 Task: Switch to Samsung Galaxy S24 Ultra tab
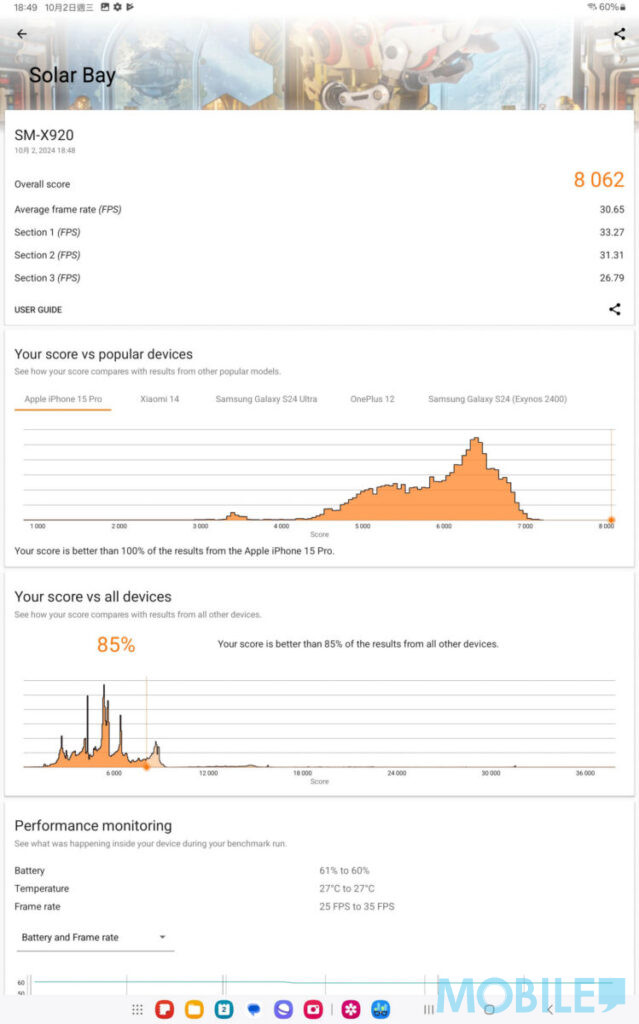(266, 399)
